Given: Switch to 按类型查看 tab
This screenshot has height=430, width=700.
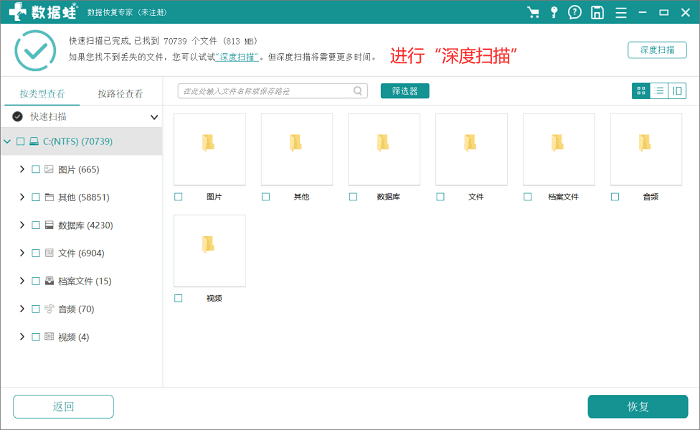Looking at the screenshot, I should [x=42, y=93].
